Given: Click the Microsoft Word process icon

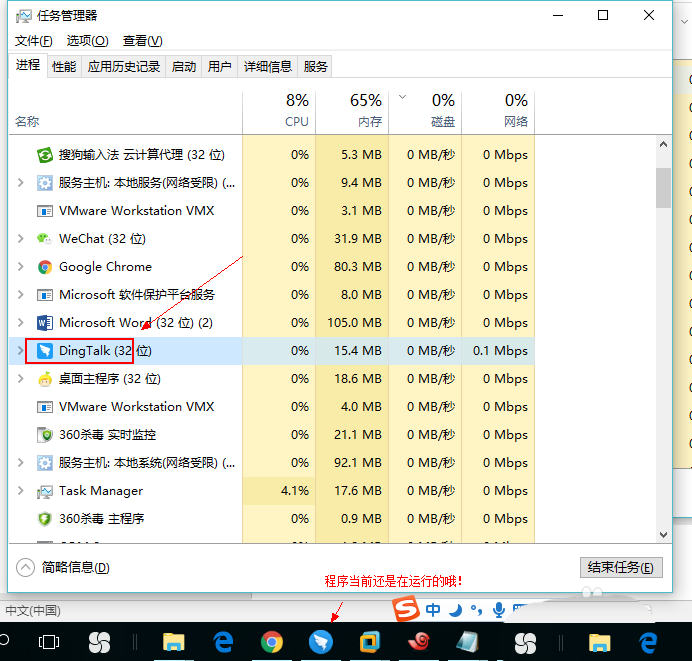Looking at the screenshot, I should click(x=45, y=323).
